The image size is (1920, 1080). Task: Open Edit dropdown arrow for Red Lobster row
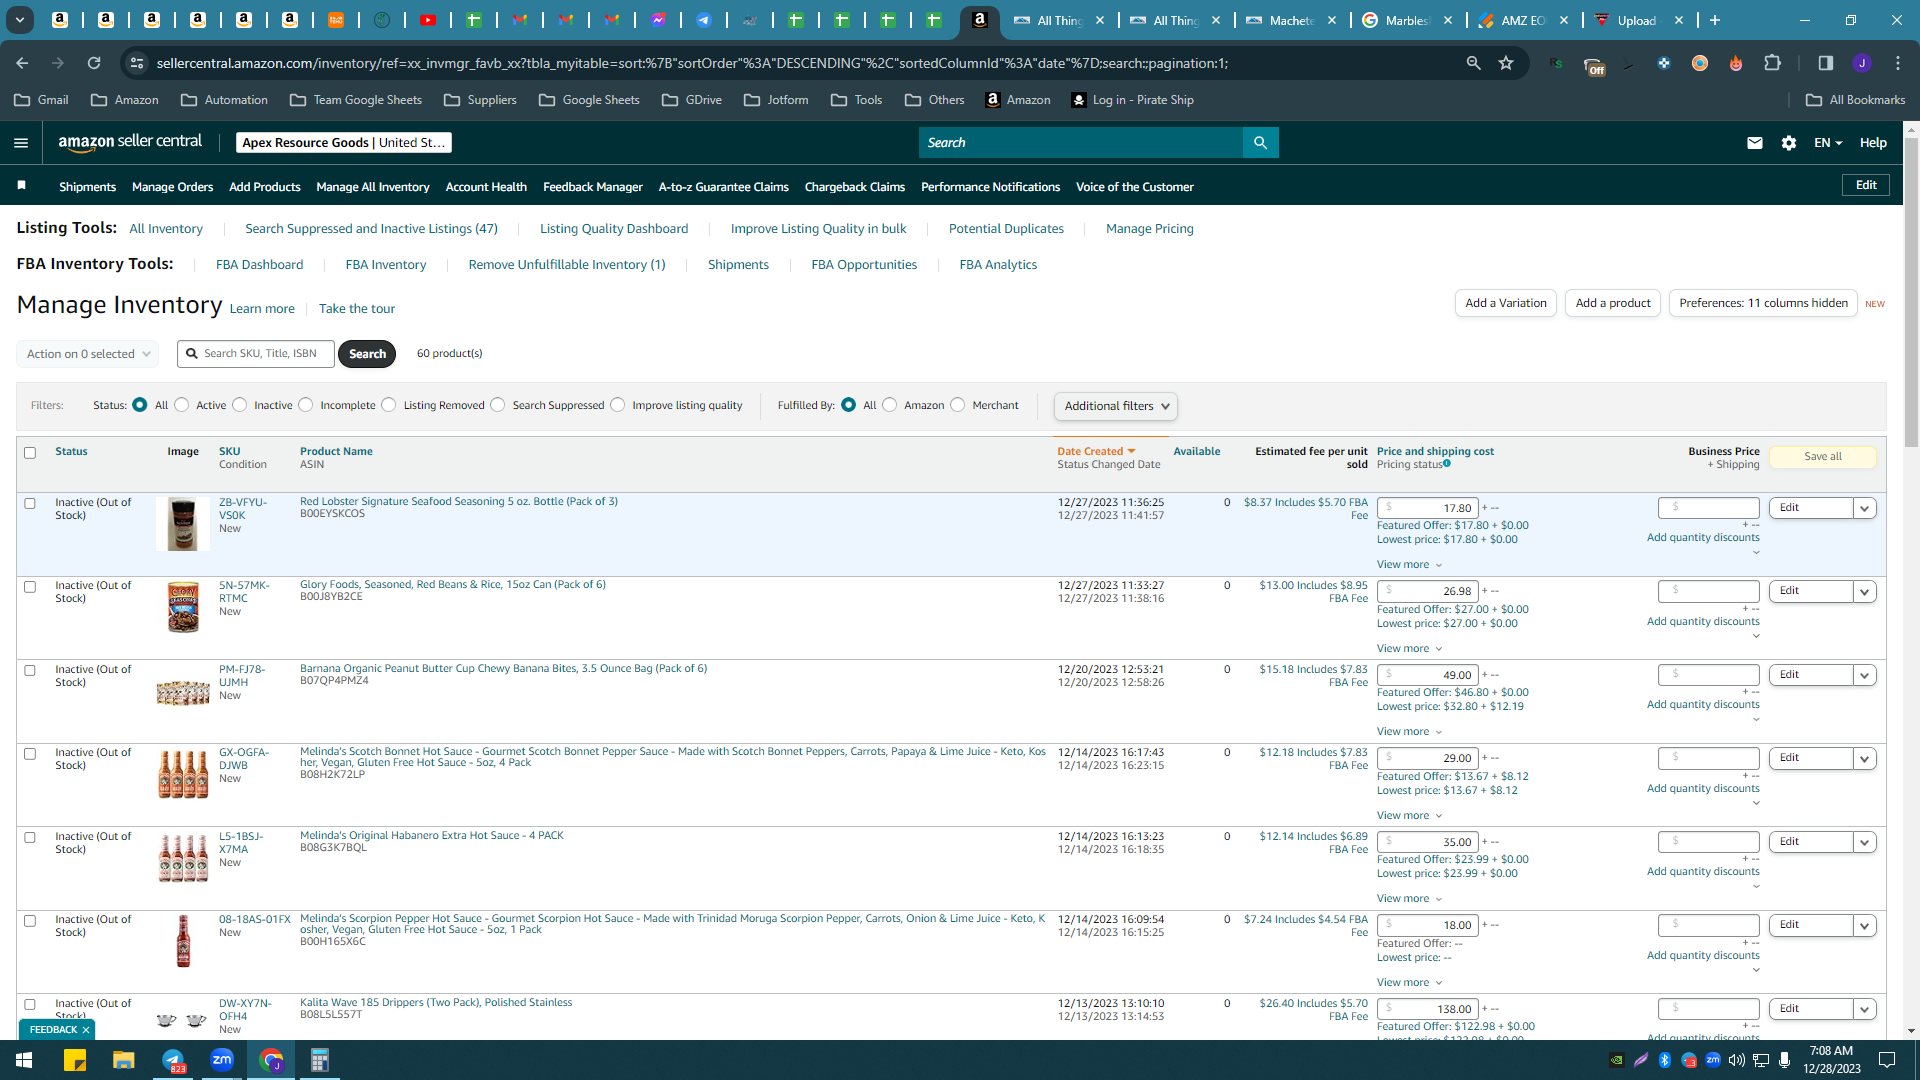1865,508
